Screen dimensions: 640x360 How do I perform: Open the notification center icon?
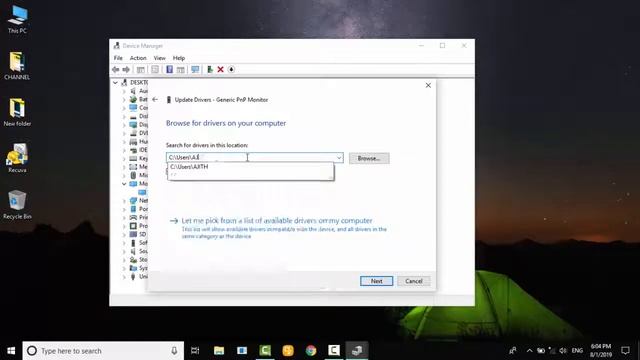(625, 351)
